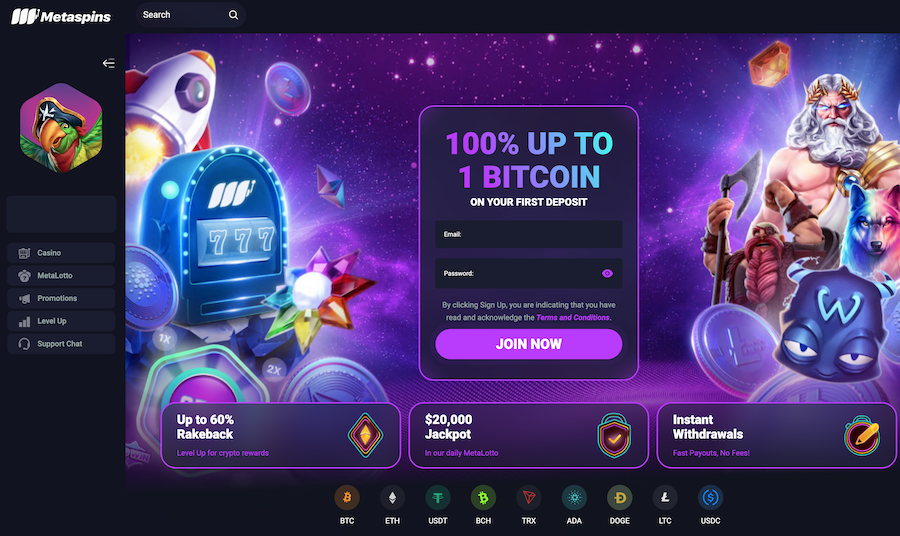900x536 pixels.
Task: Select the DOGE Dogecoin icon
Action: [619, 498]
